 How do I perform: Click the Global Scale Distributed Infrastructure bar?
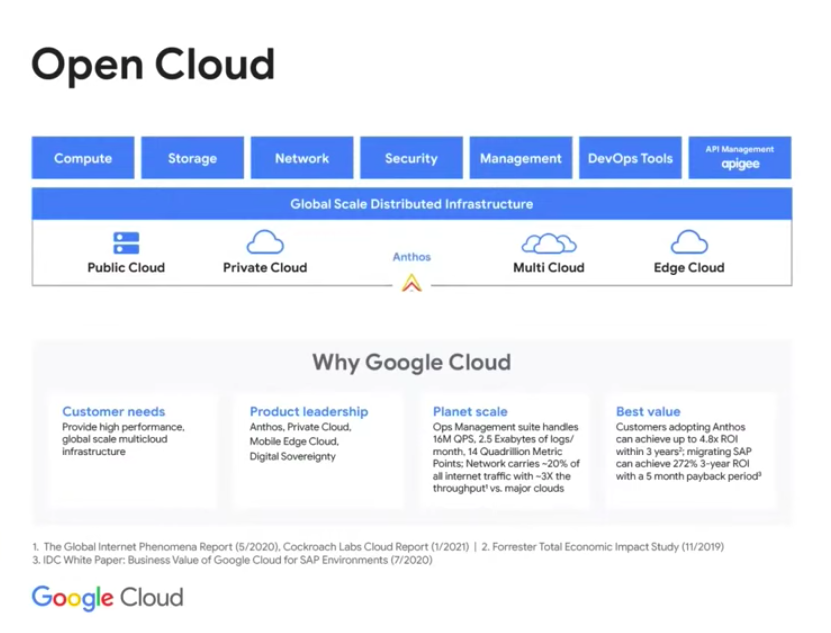tap(412, 204)
